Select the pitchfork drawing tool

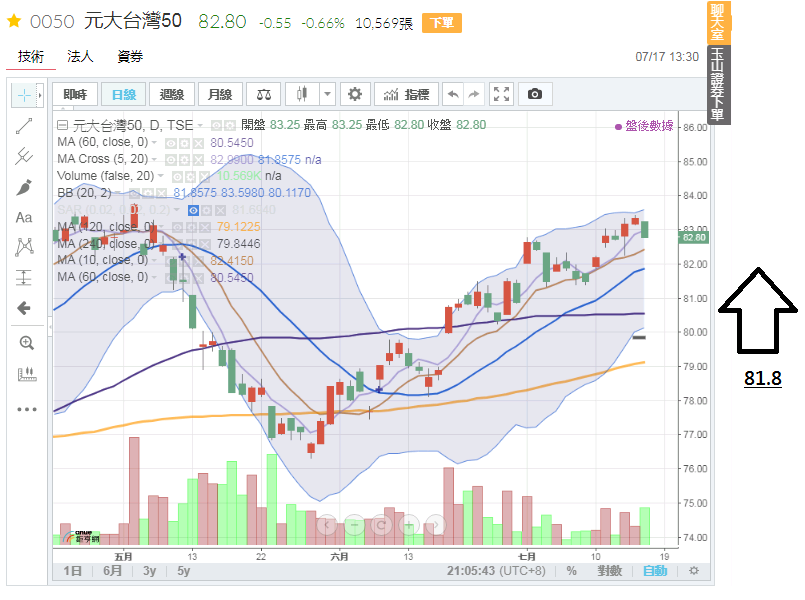click(x=24, y=156)
